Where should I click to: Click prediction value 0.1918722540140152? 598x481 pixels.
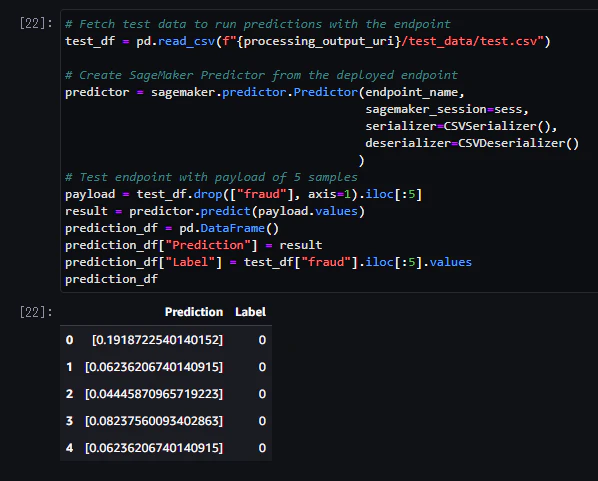[x=158, y=340]
